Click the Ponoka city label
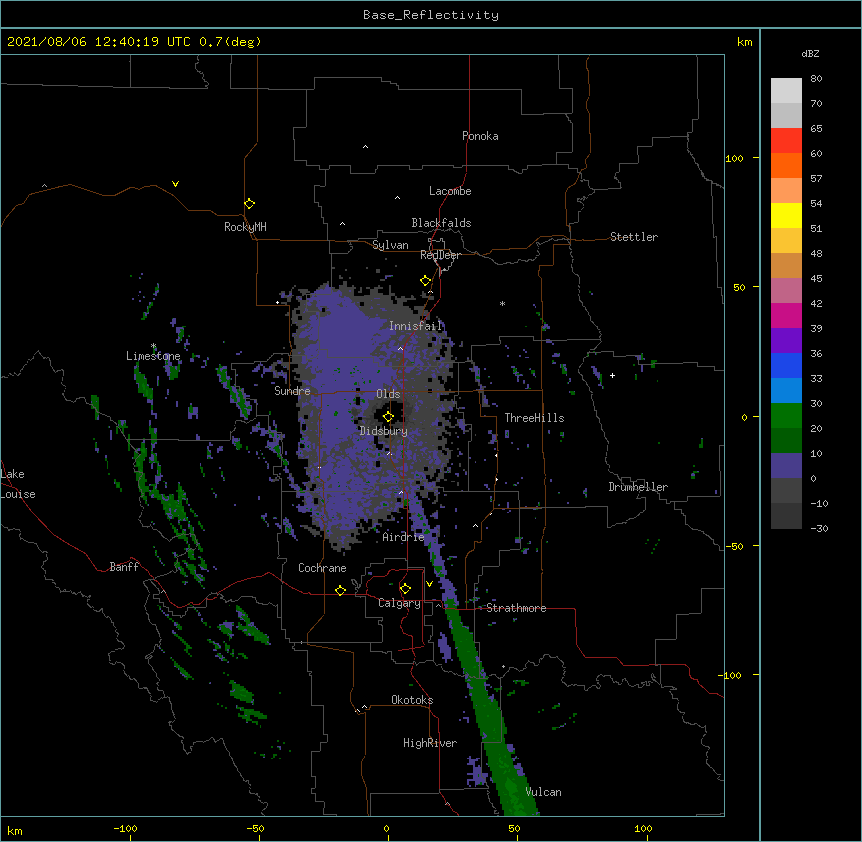The image size is (862, 842). pos(480,136)
